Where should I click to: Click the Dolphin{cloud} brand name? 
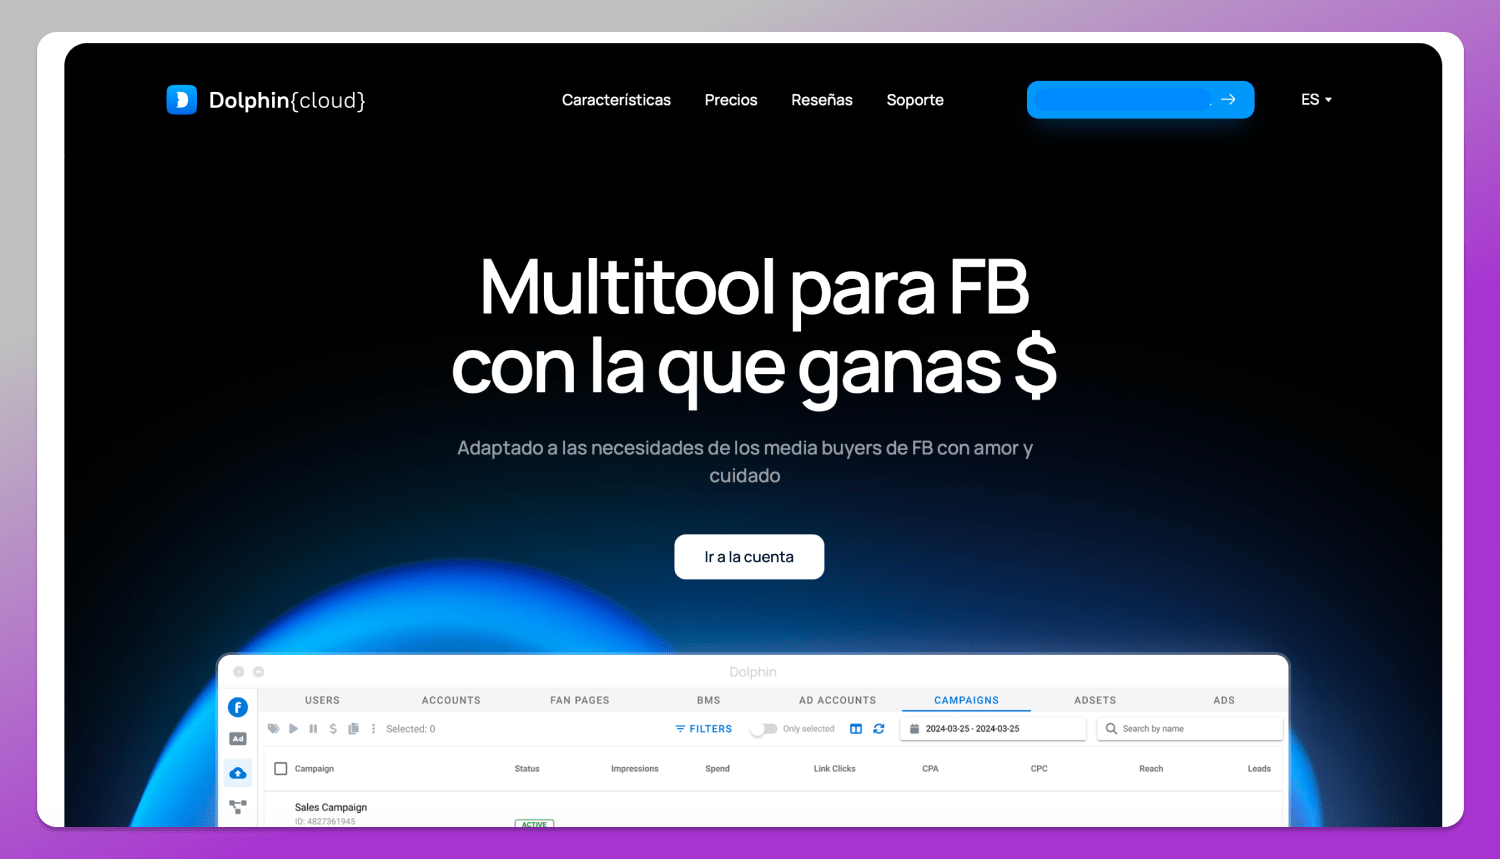click(x=287, y=100)
